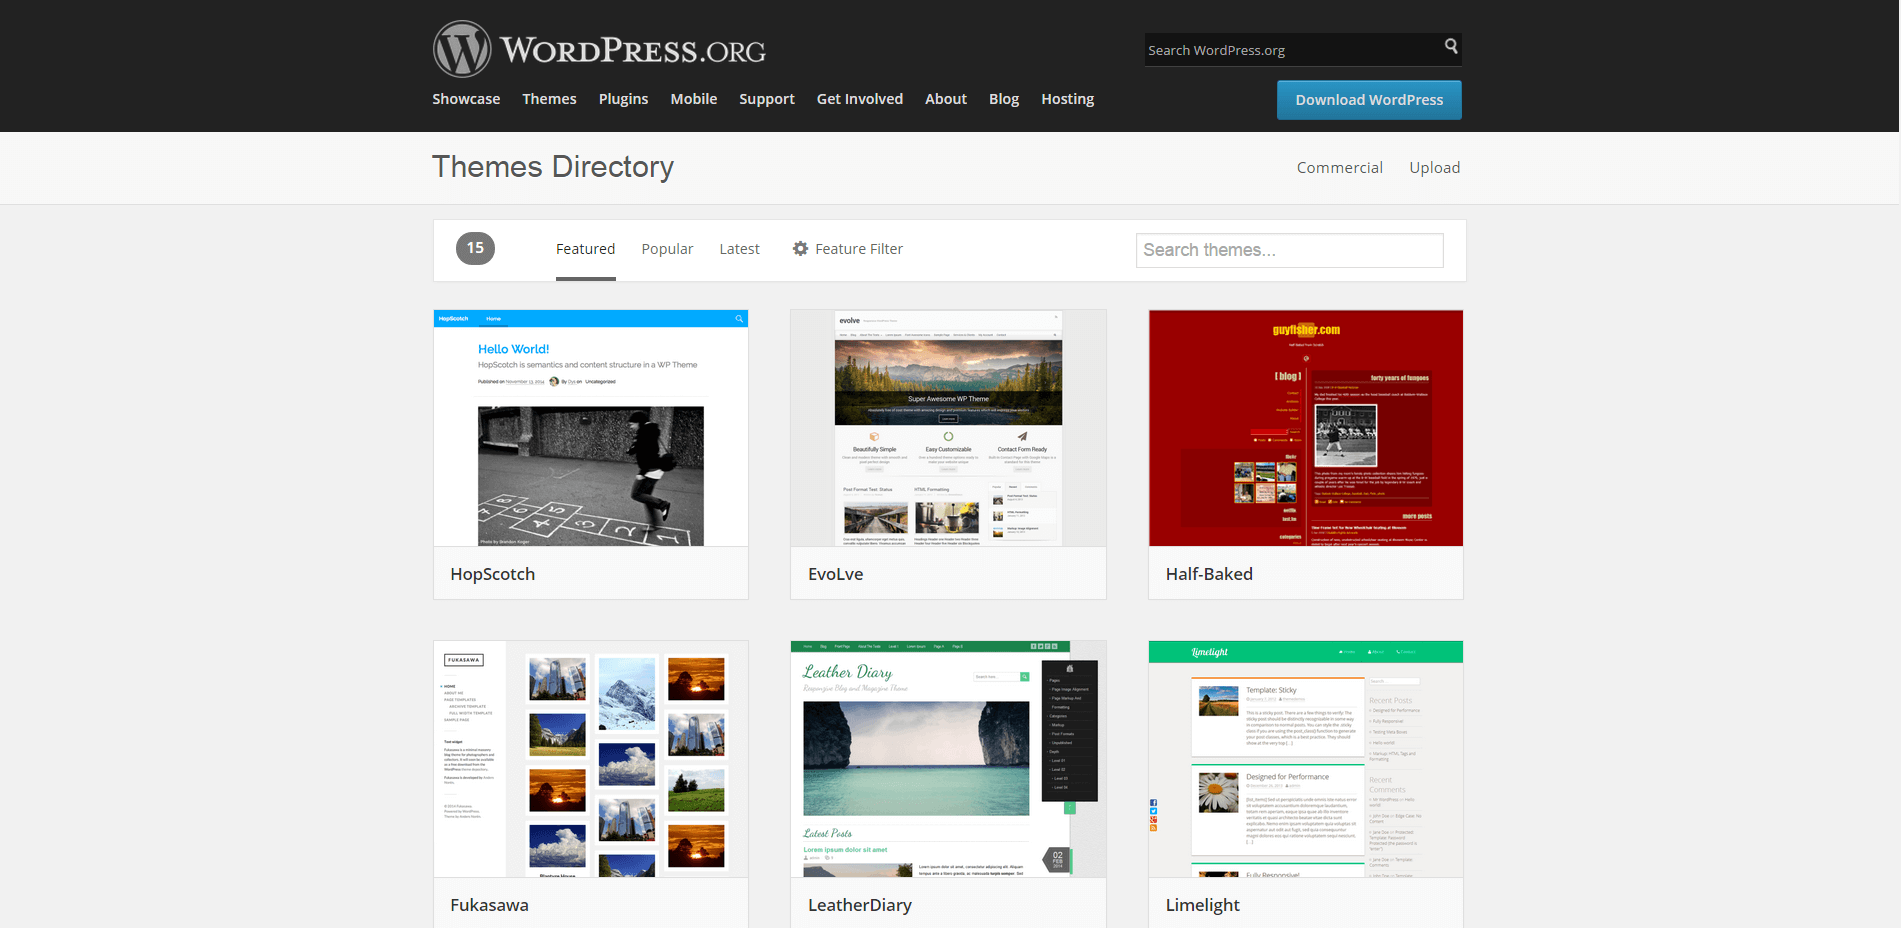The image size is (1901, 928).
Task: Open the Fukasawa theme thumbnail
Action: tap(591, 759)
